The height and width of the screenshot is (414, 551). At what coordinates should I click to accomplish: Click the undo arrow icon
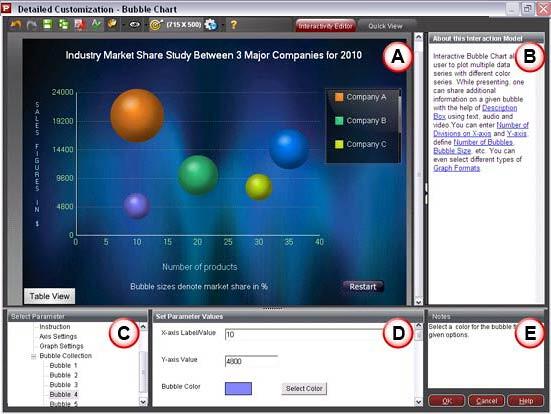pos(15,25)
